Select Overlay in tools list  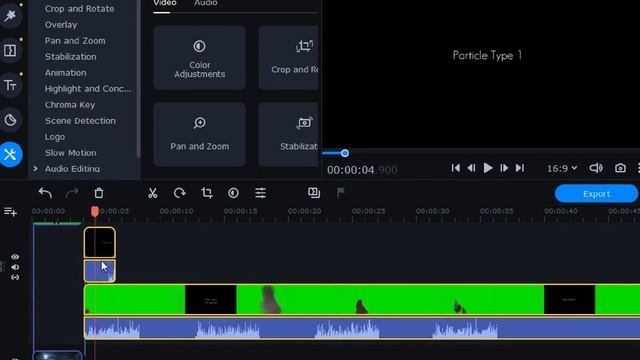pos(61,25)
